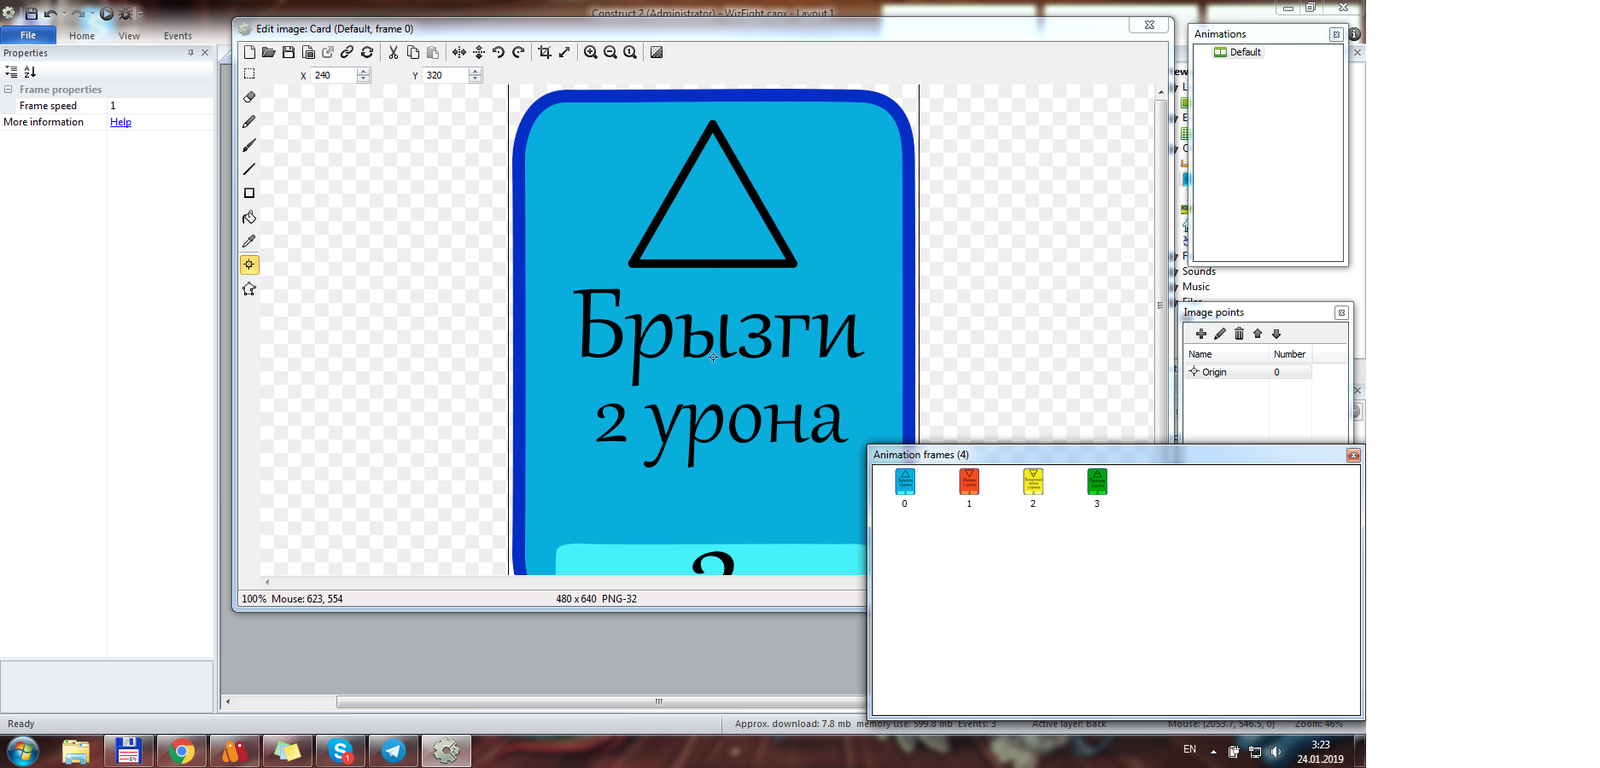1600x768 pixels.
Task: Click the up arrow in Image points
Action: (x=1258, y=334)
